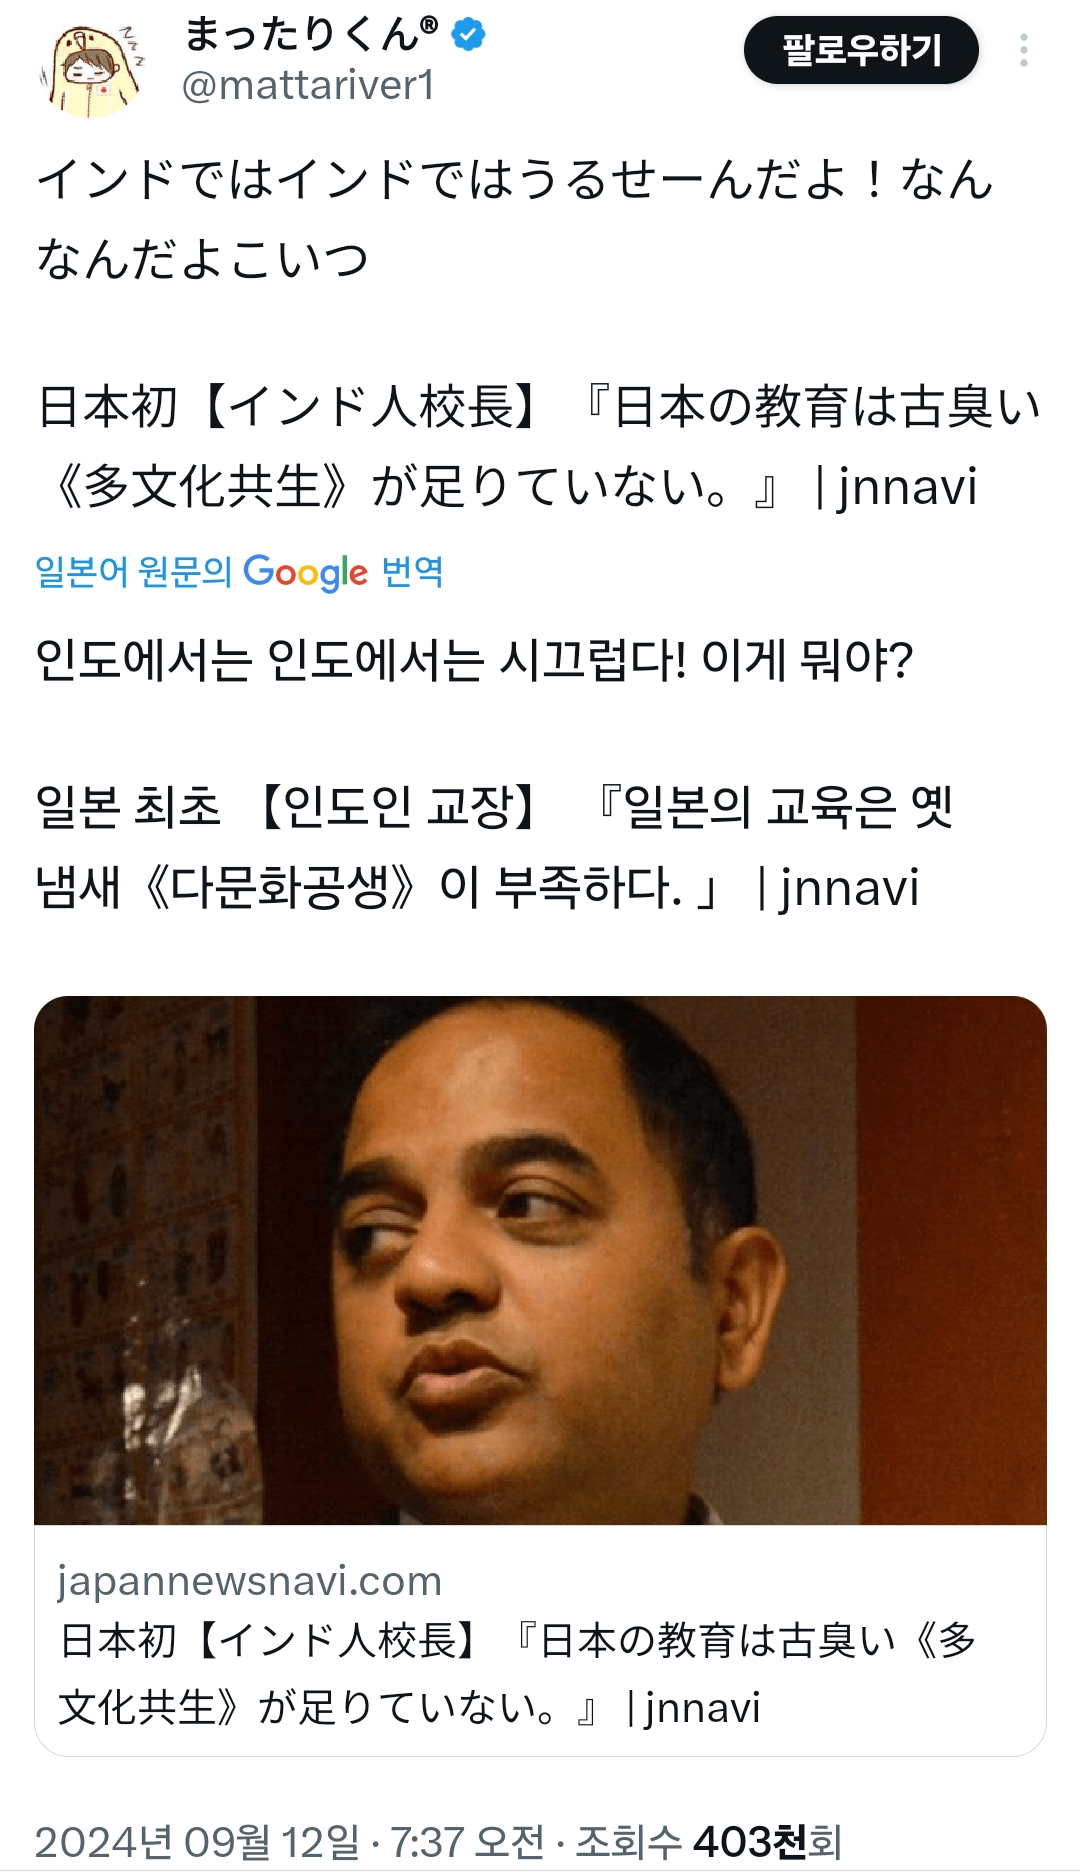Tap the 일본어 원문의 translation notice
Image resolution: width=1080 pixels, height=1872 pixels.
[x=133, y=572]
